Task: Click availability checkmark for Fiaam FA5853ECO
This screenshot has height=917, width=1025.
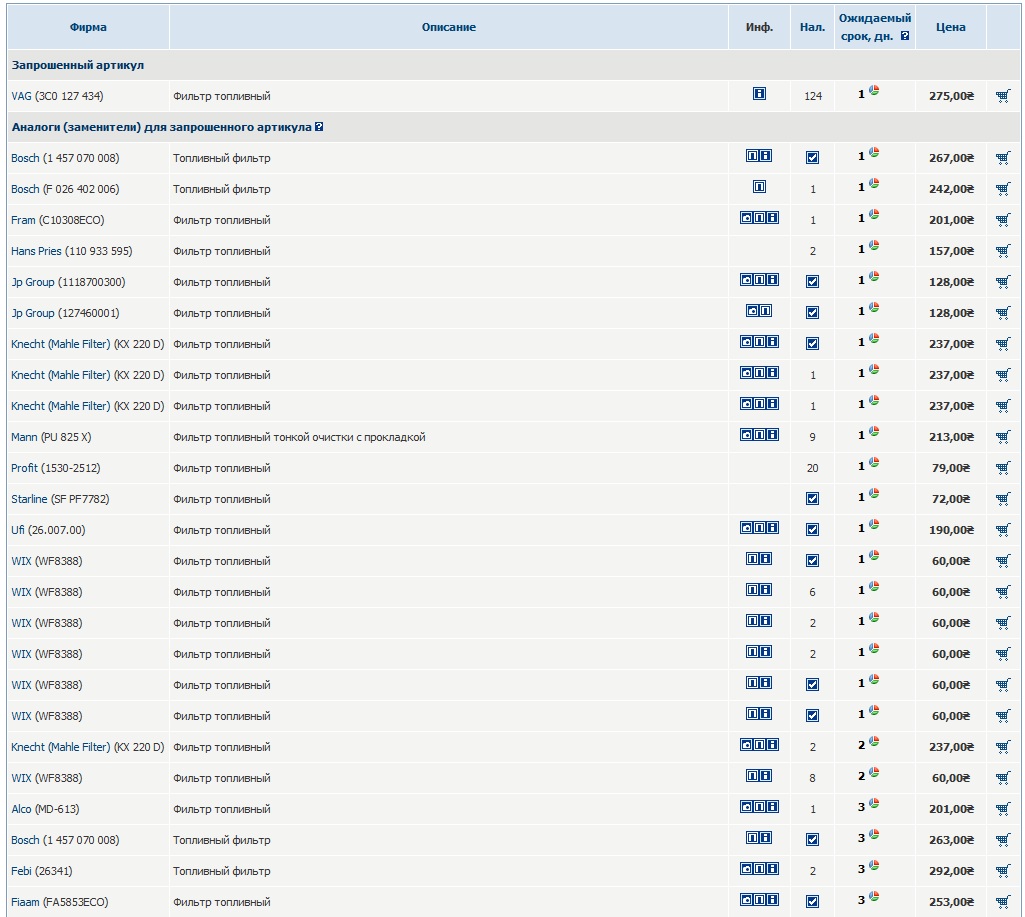Action: (813, 901)
